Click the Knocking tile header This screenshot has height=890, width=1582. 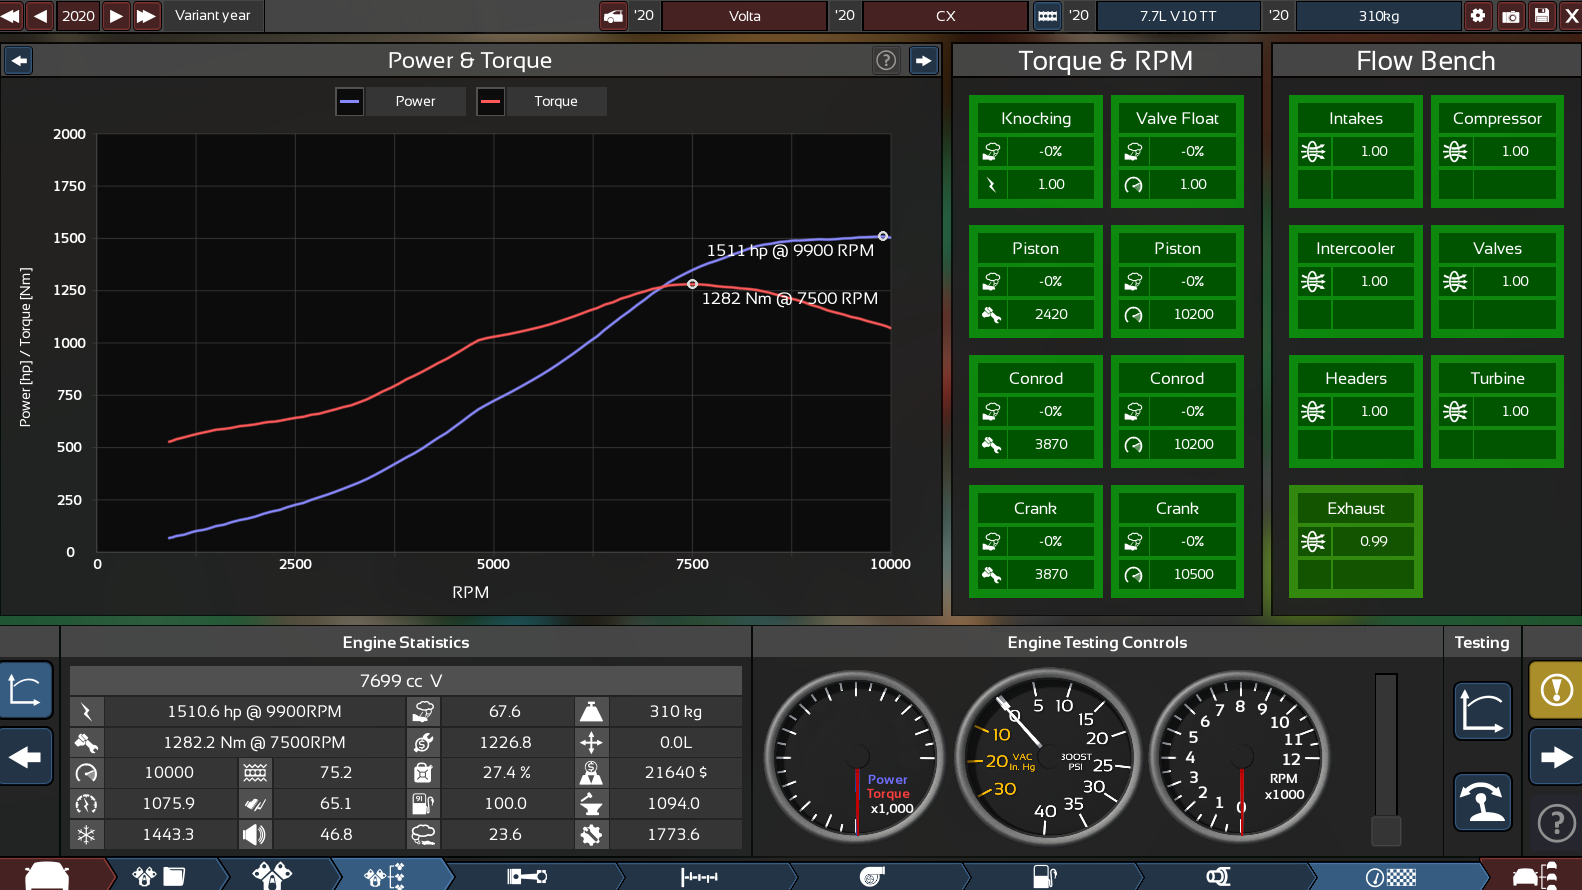click(1036, 118)
